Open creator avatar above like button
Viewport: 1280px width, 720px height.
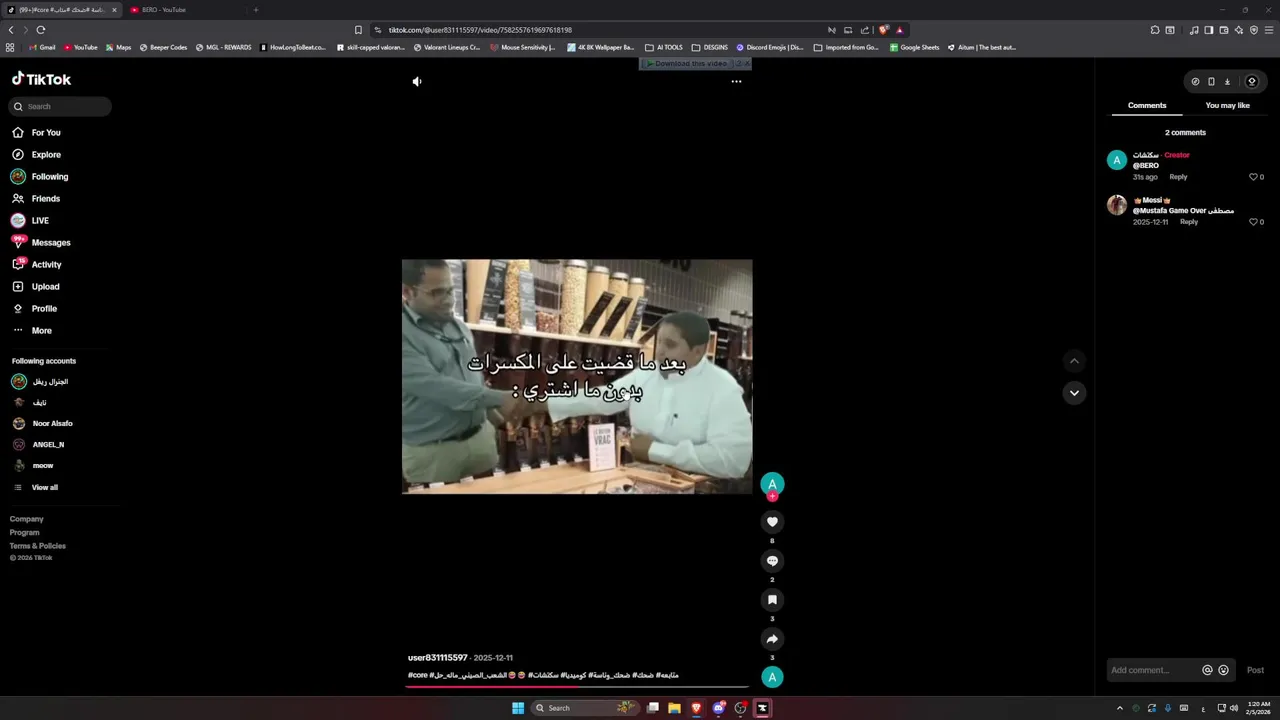click(772, 485)
